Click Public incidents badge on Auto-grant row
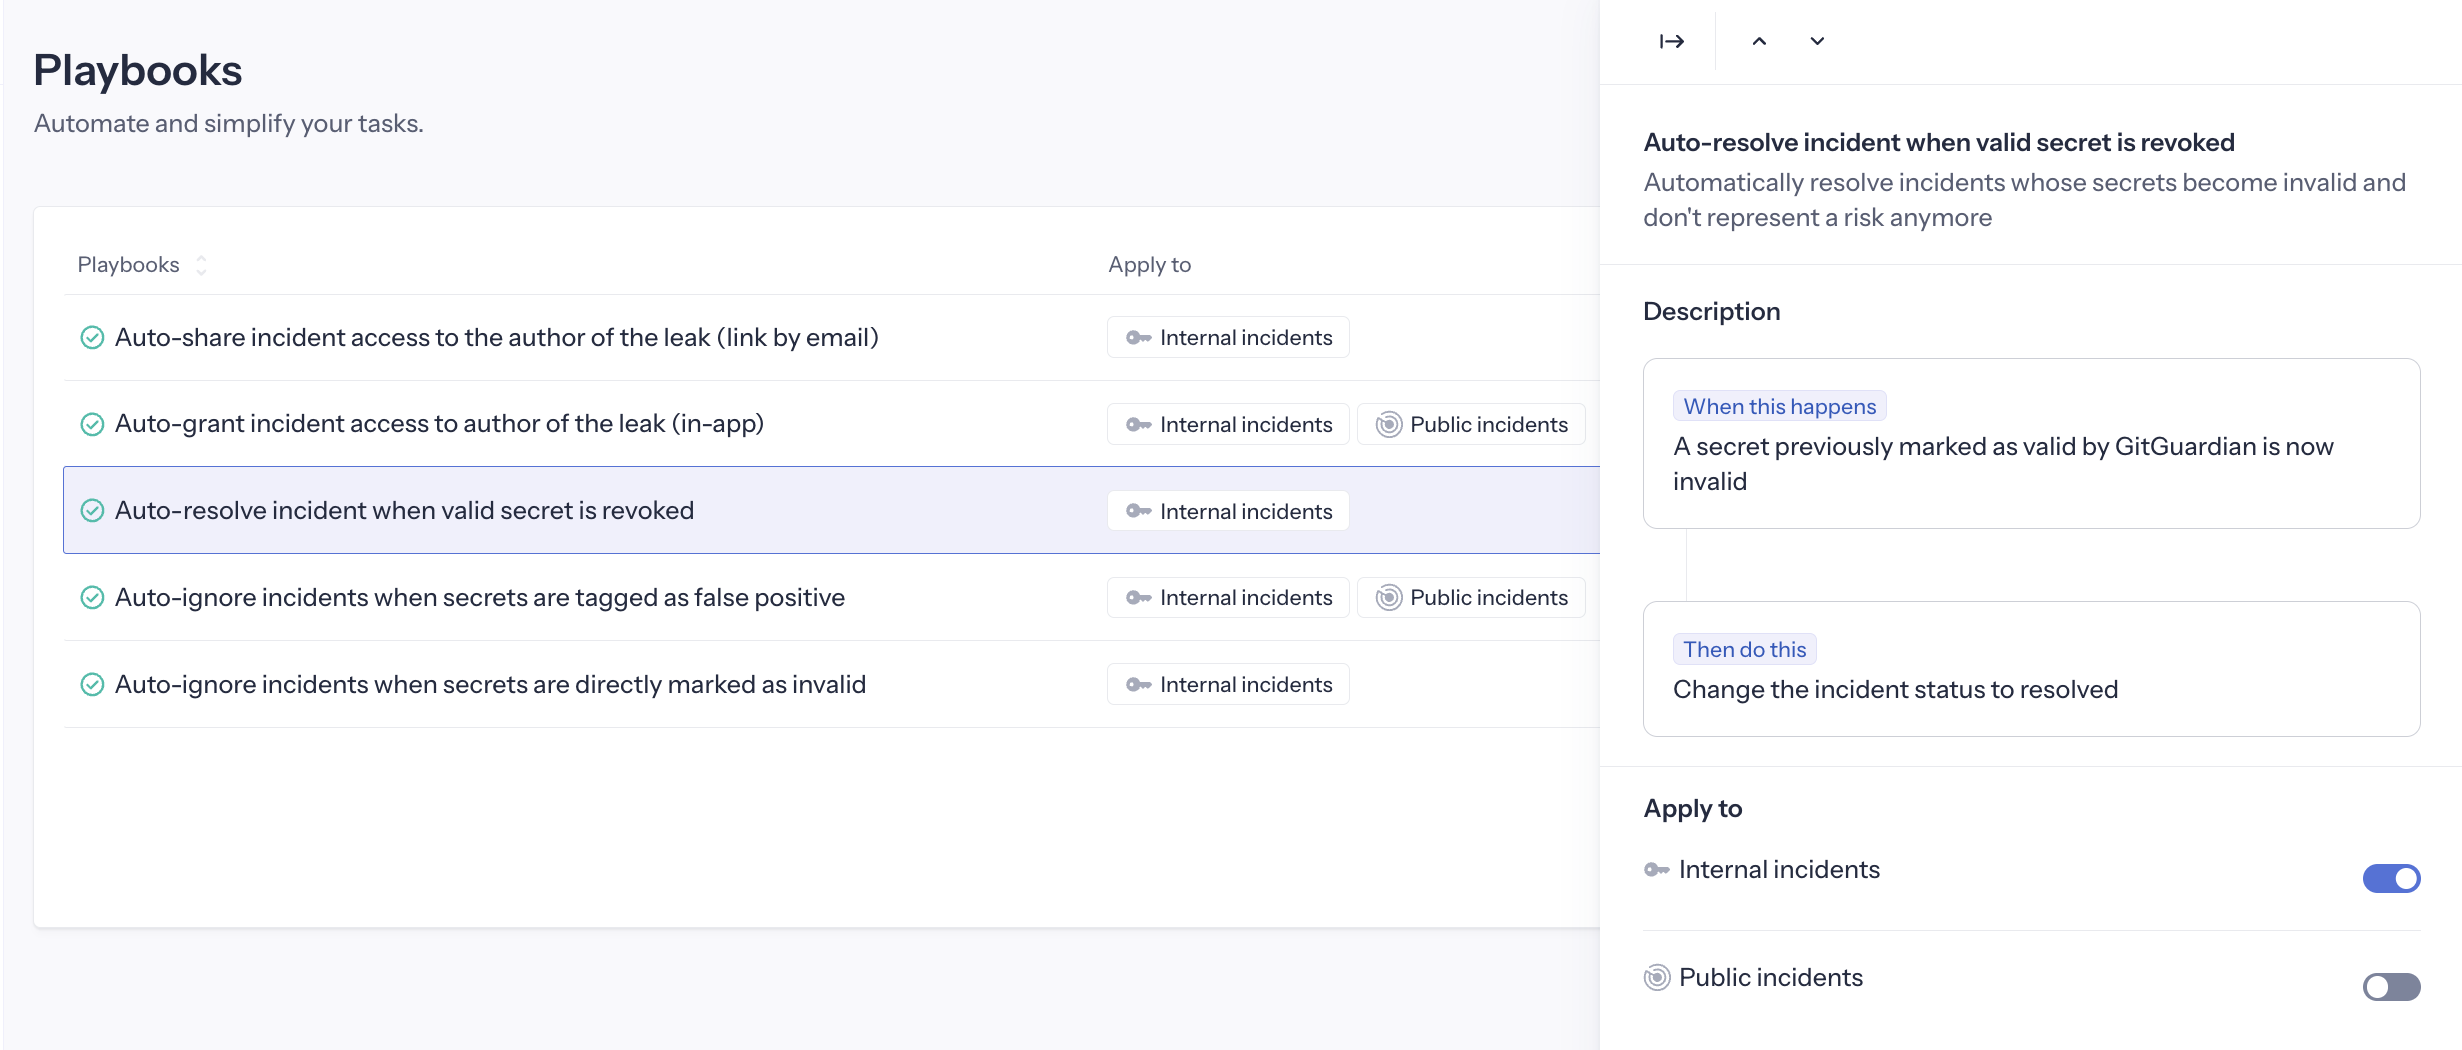Screen dimensions: 2462x1050 (x=1471, y=425)
